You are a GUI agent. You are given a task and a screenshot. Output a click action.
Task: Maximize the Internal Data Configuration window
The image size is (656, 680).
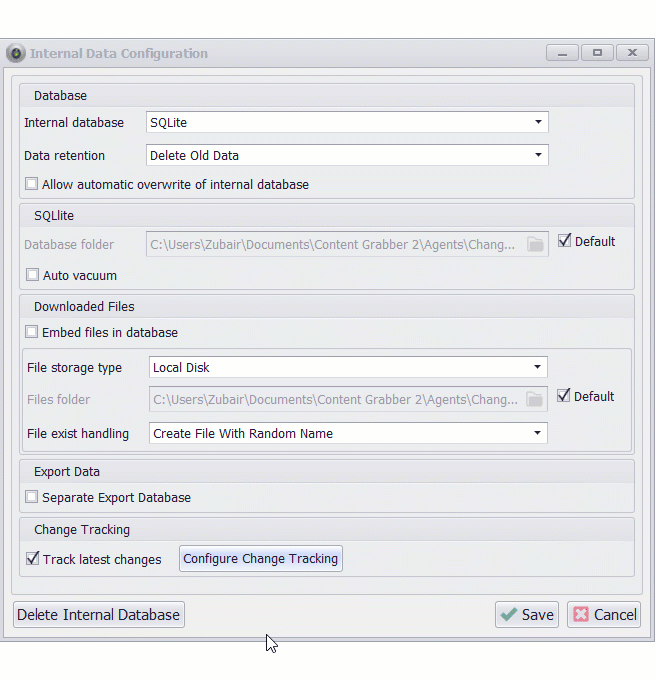[597, 53]
